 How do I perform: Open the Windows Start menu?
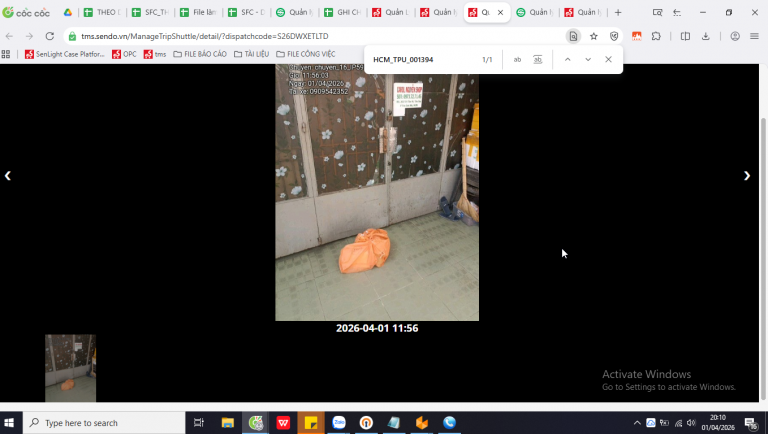pos(9,422)
